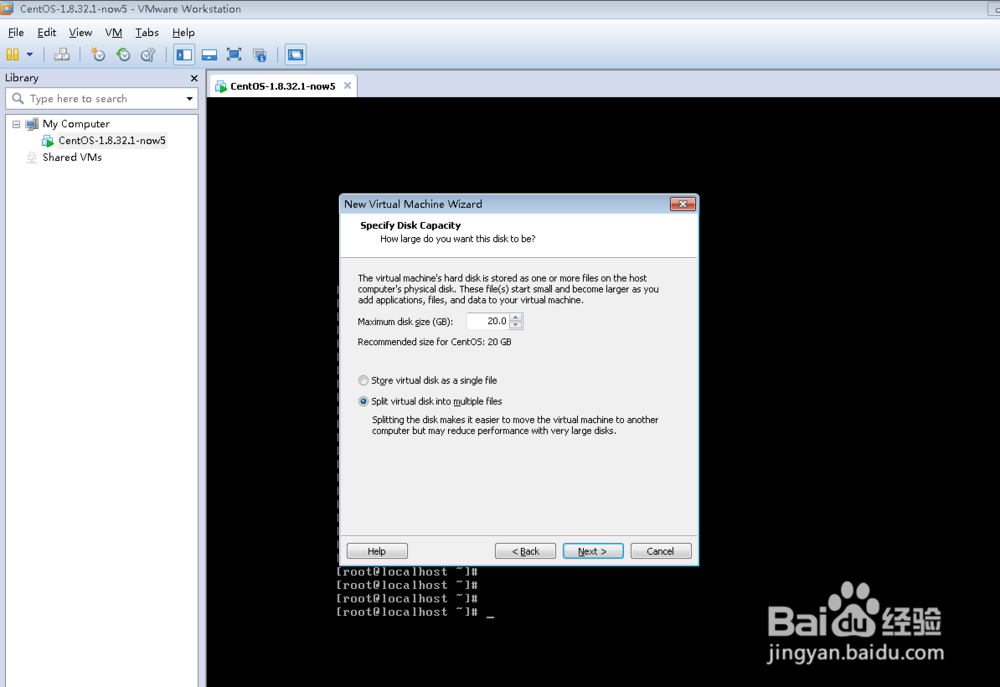This screenshot has height=687, width=1000.
Task: Click Next to continue the wizard
Action: pyautogui.click(x=593, y=551)
